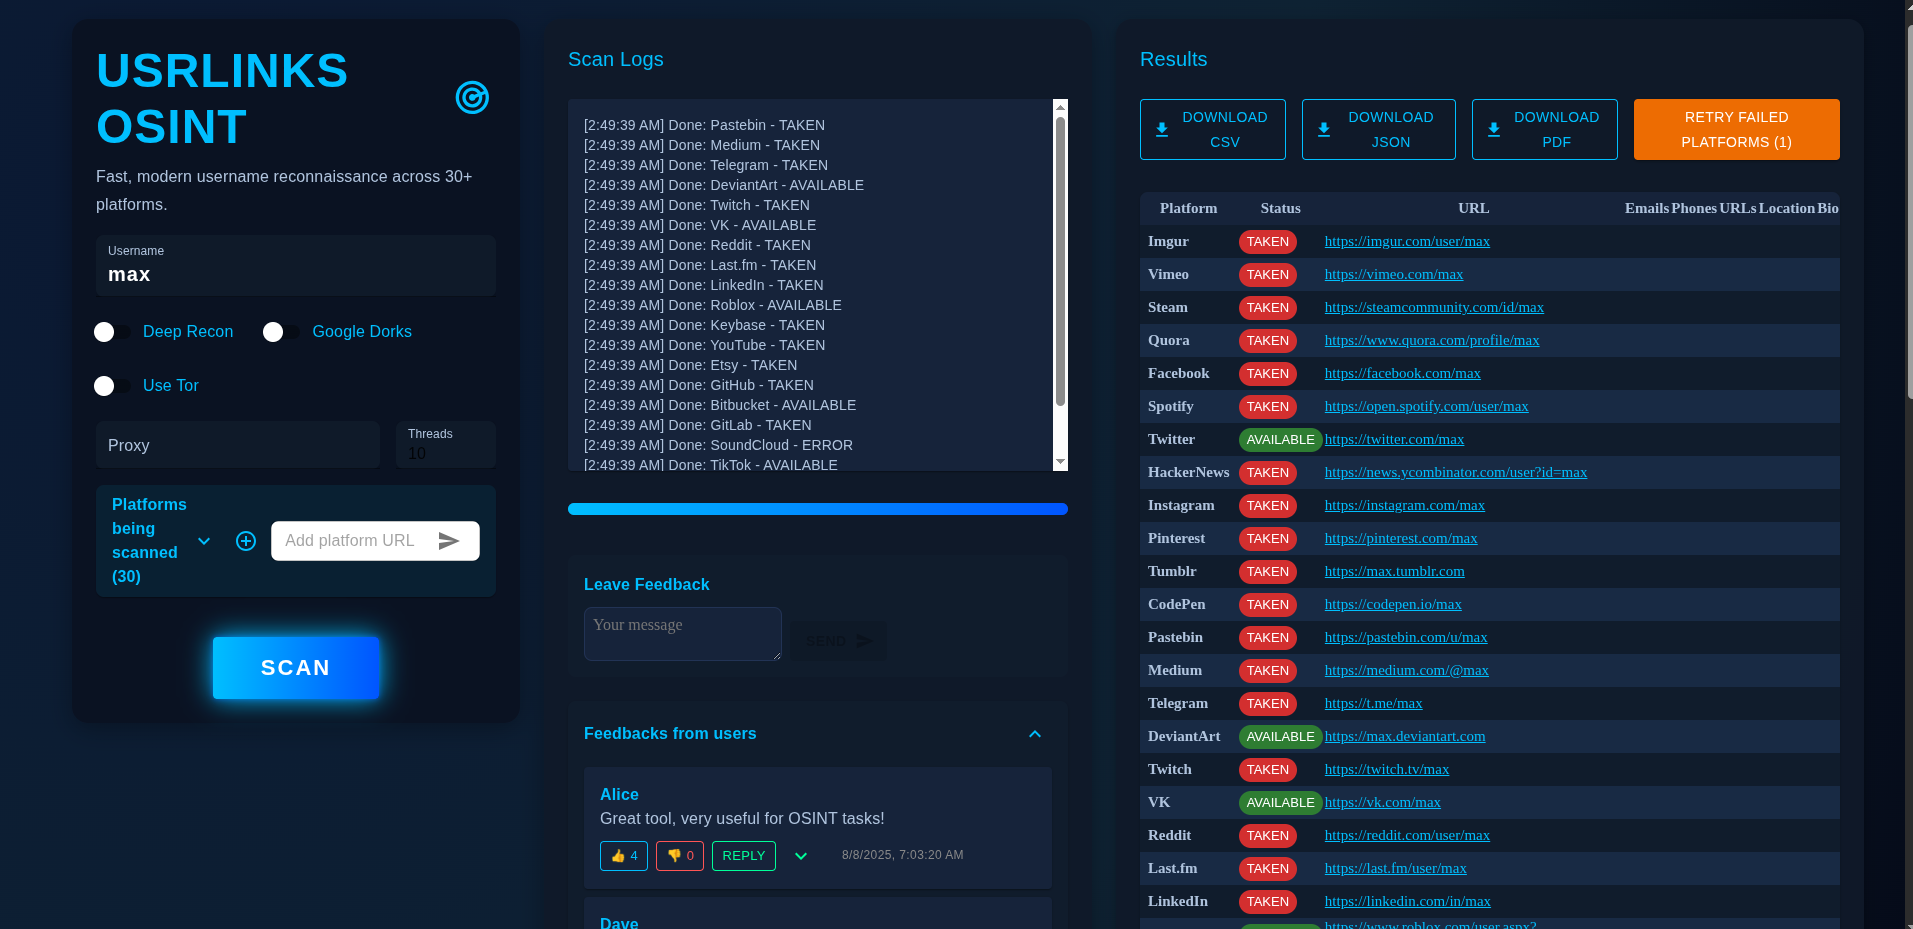
Task: Expand replies on Alice's feedback
Action: click(x=801, y=856)
